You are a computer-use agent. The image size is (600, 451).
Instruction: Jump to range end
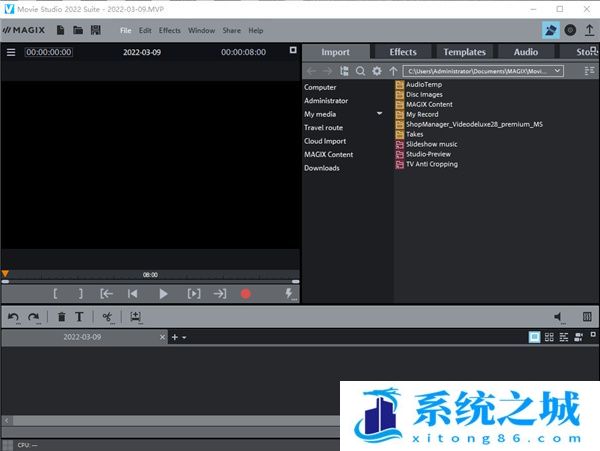pos(220,294)
